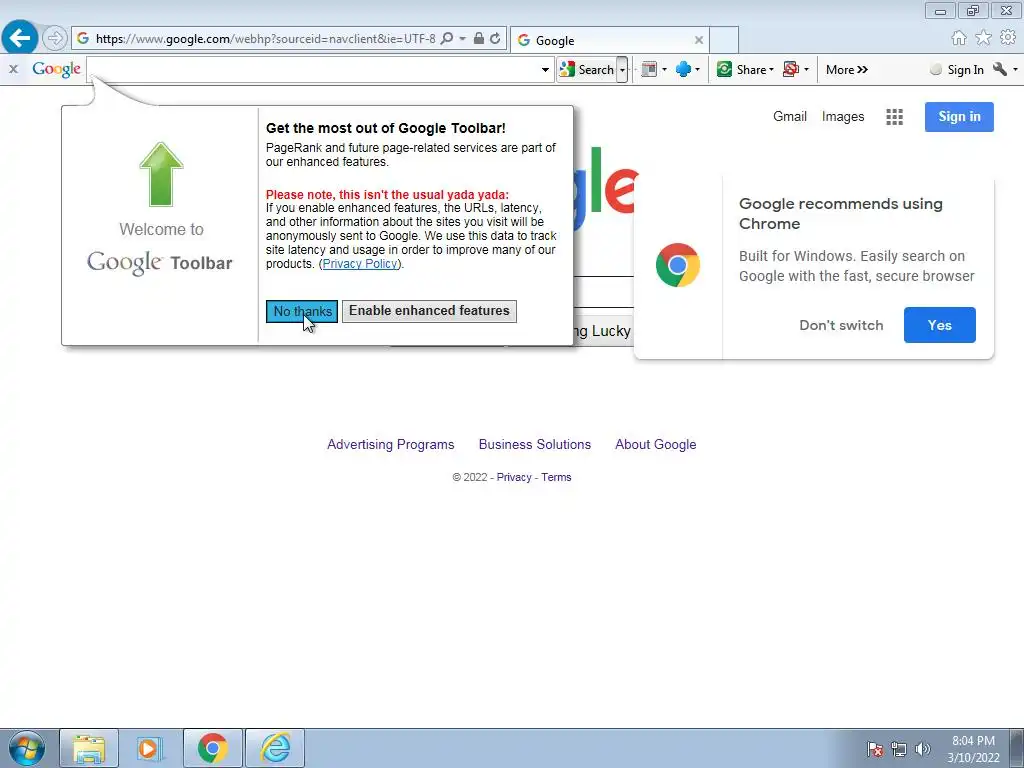Image resolution: width=1024 pixels, height=768 pixels.
Task: Click the Chrome logo in recommendation card
Action: click(x=678, y=265)
